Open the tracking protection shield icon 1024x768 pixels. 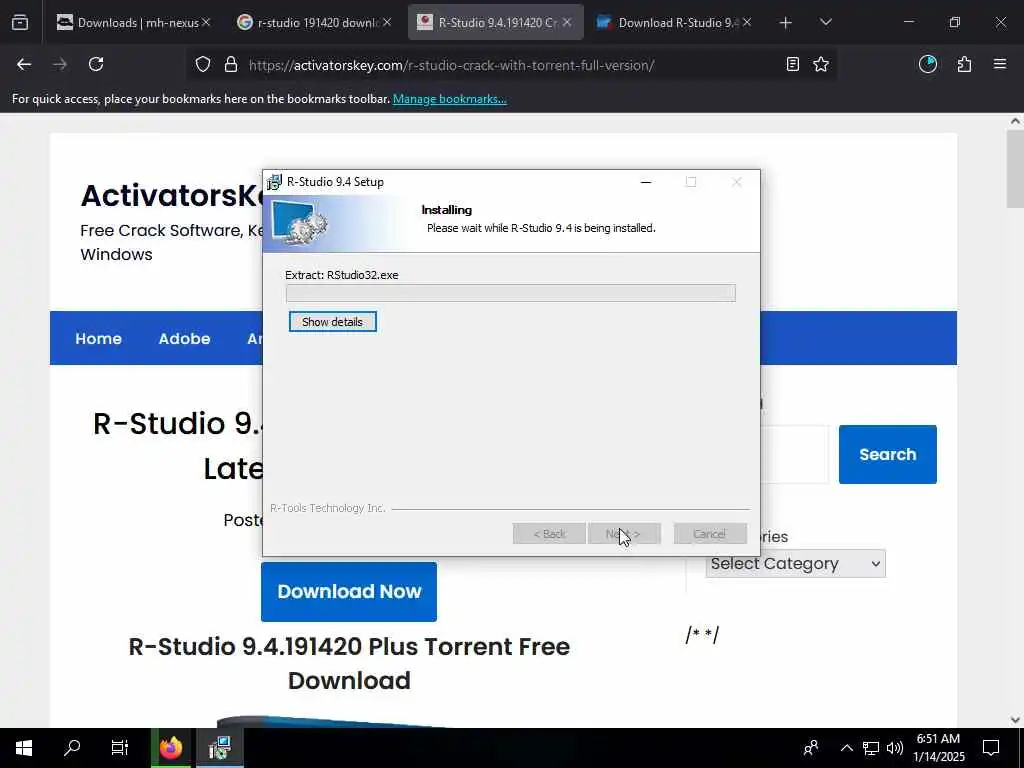(x=203, y=65)
